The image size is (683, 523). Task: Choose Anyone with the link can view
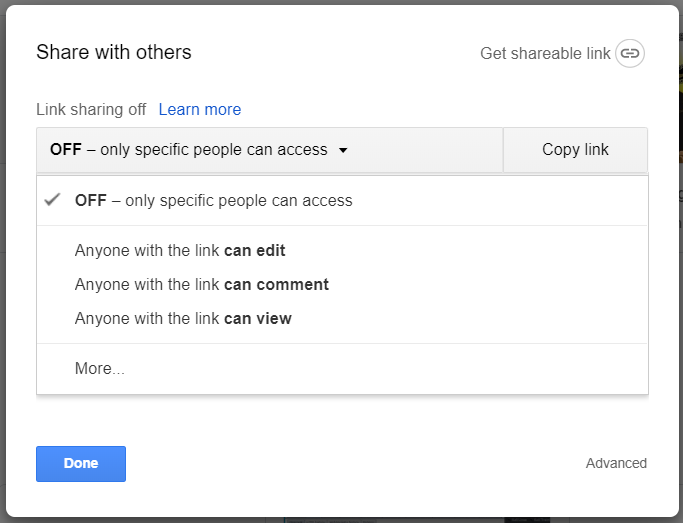183,319
